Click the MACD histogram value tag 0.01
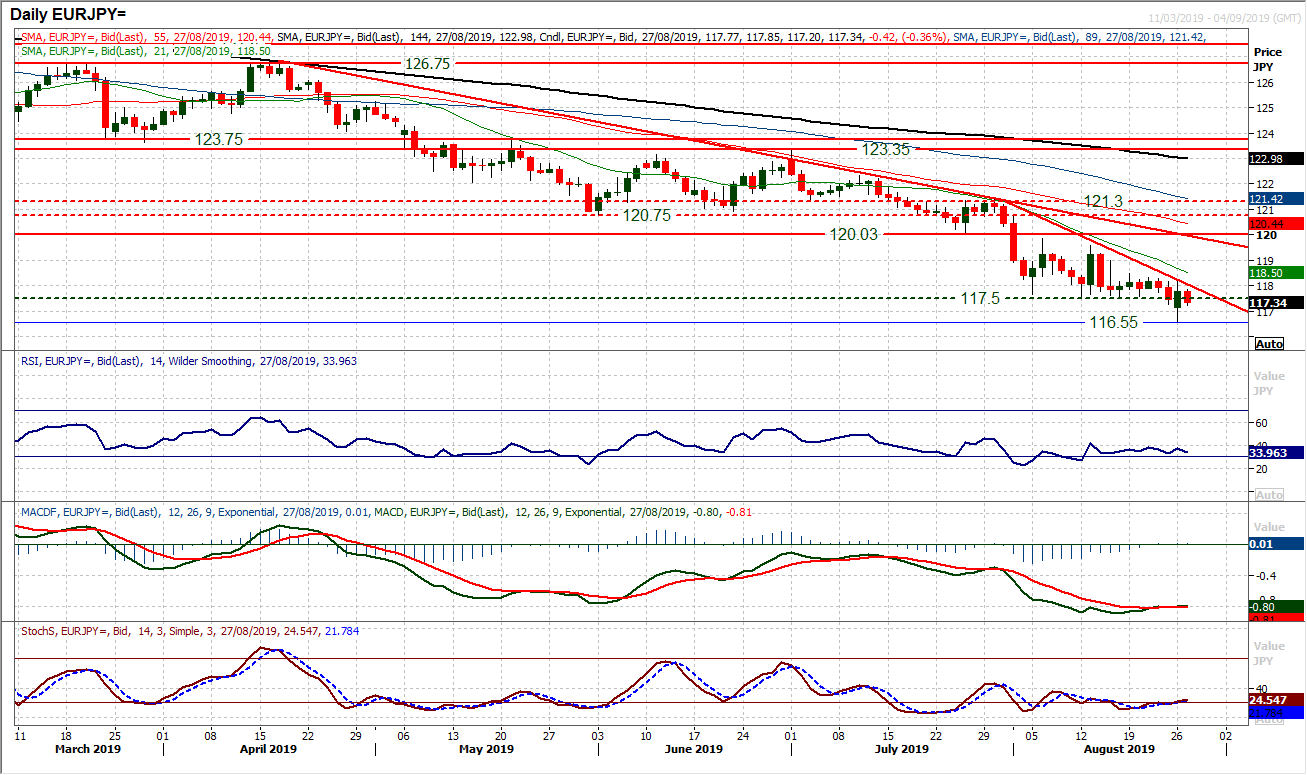 click(1278, 544)
